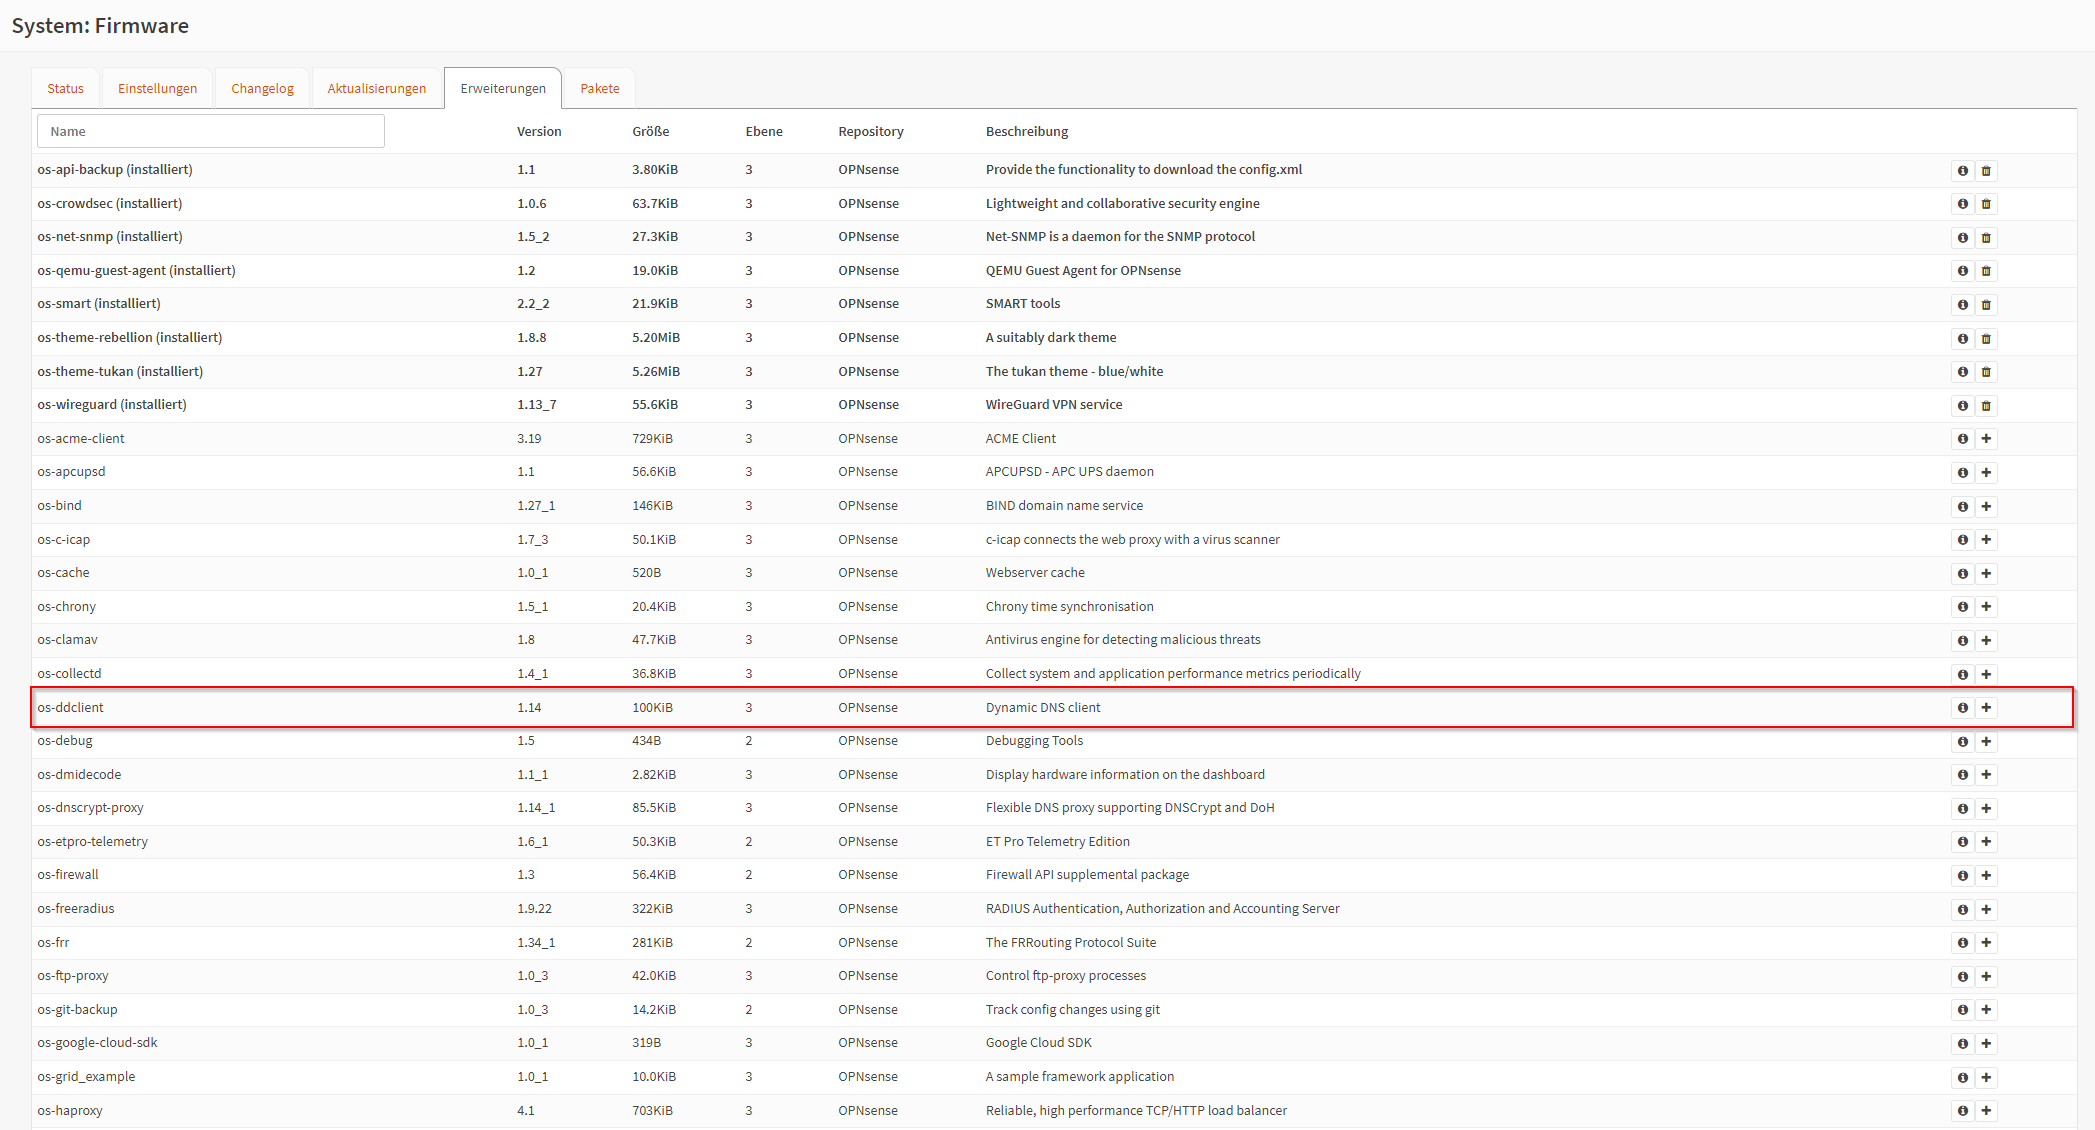Switch to the Pakete tab
This screenshot has width=2095, height=1130.
(599, 88)
